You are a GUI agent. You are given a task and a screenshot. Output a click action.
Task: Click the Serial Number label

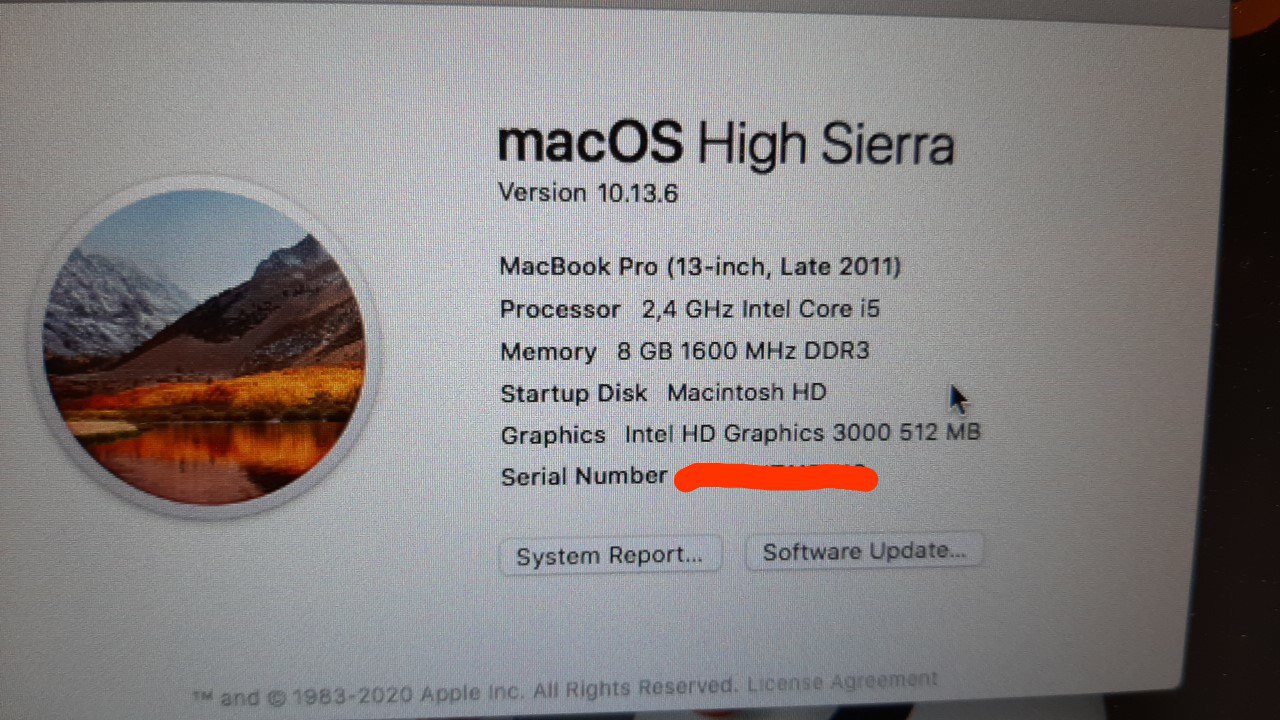click(x=583, y=476)
